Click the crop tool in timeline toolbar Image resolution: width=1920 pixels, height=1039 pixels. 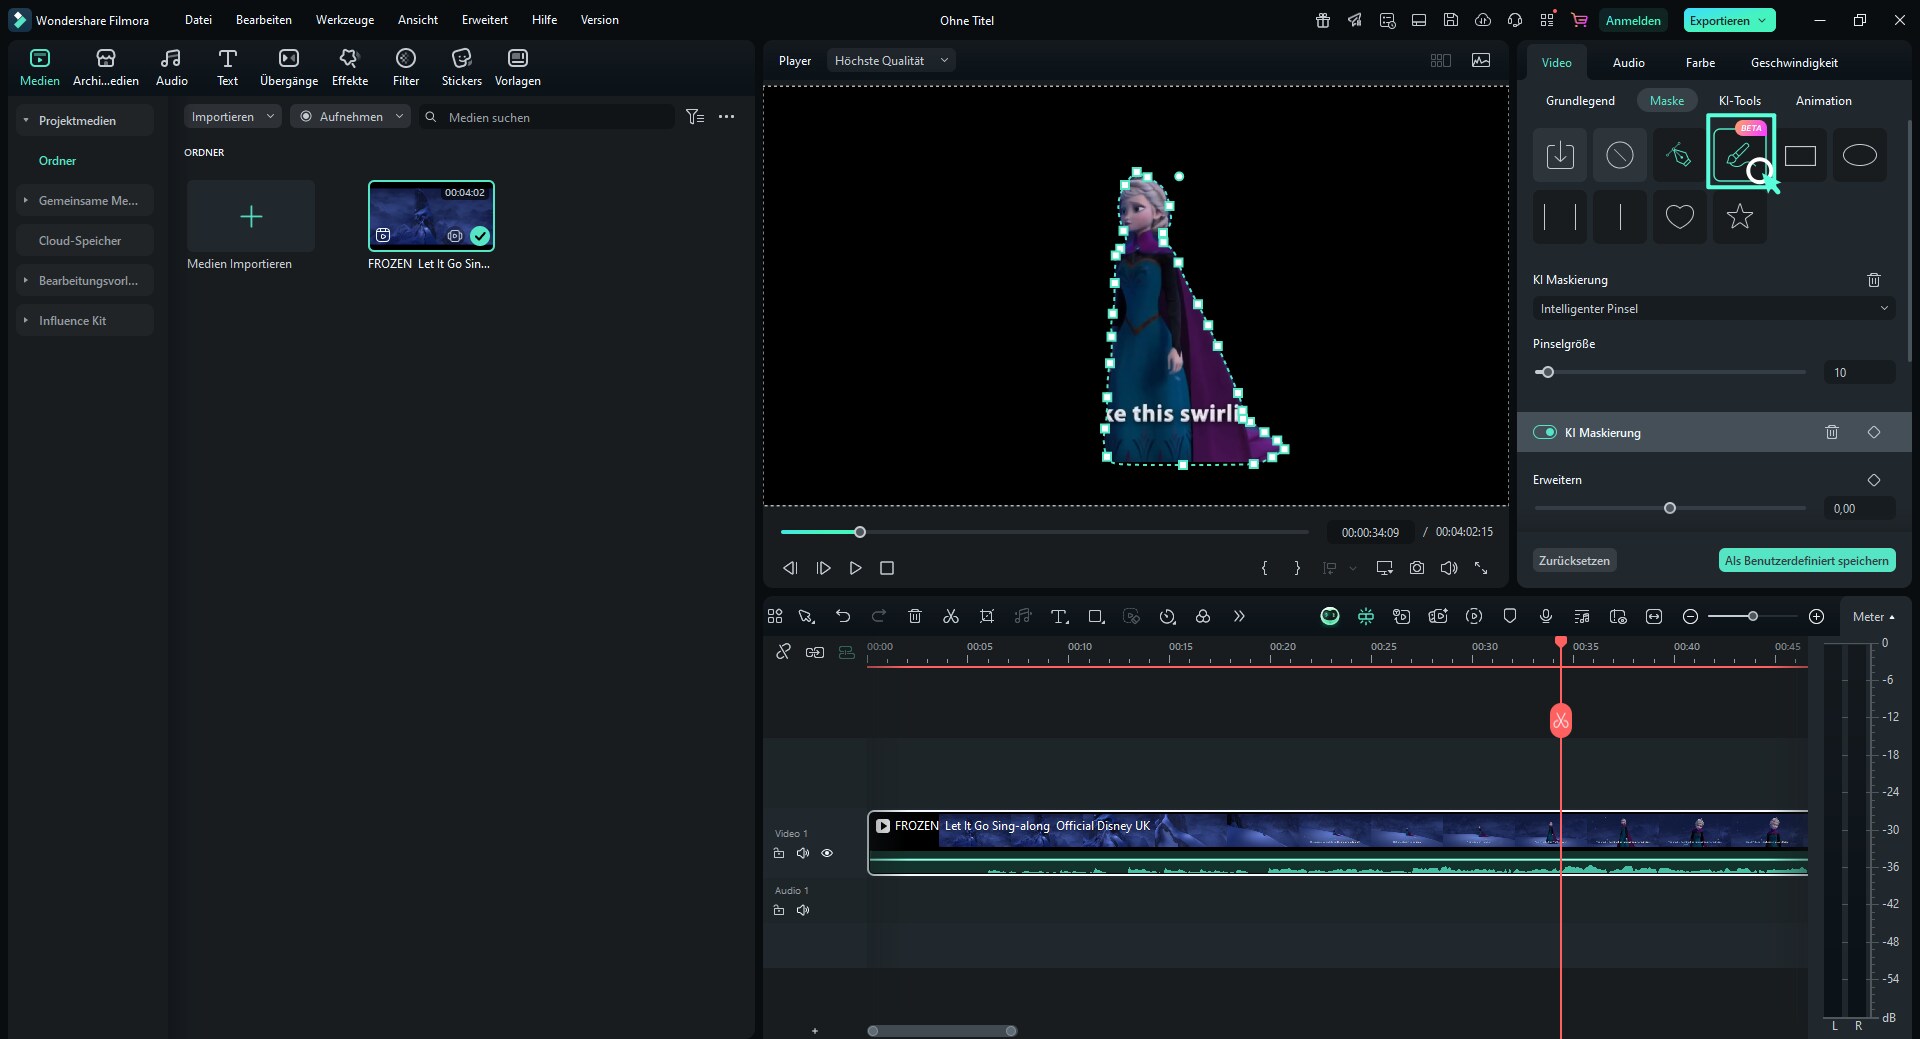987,617
